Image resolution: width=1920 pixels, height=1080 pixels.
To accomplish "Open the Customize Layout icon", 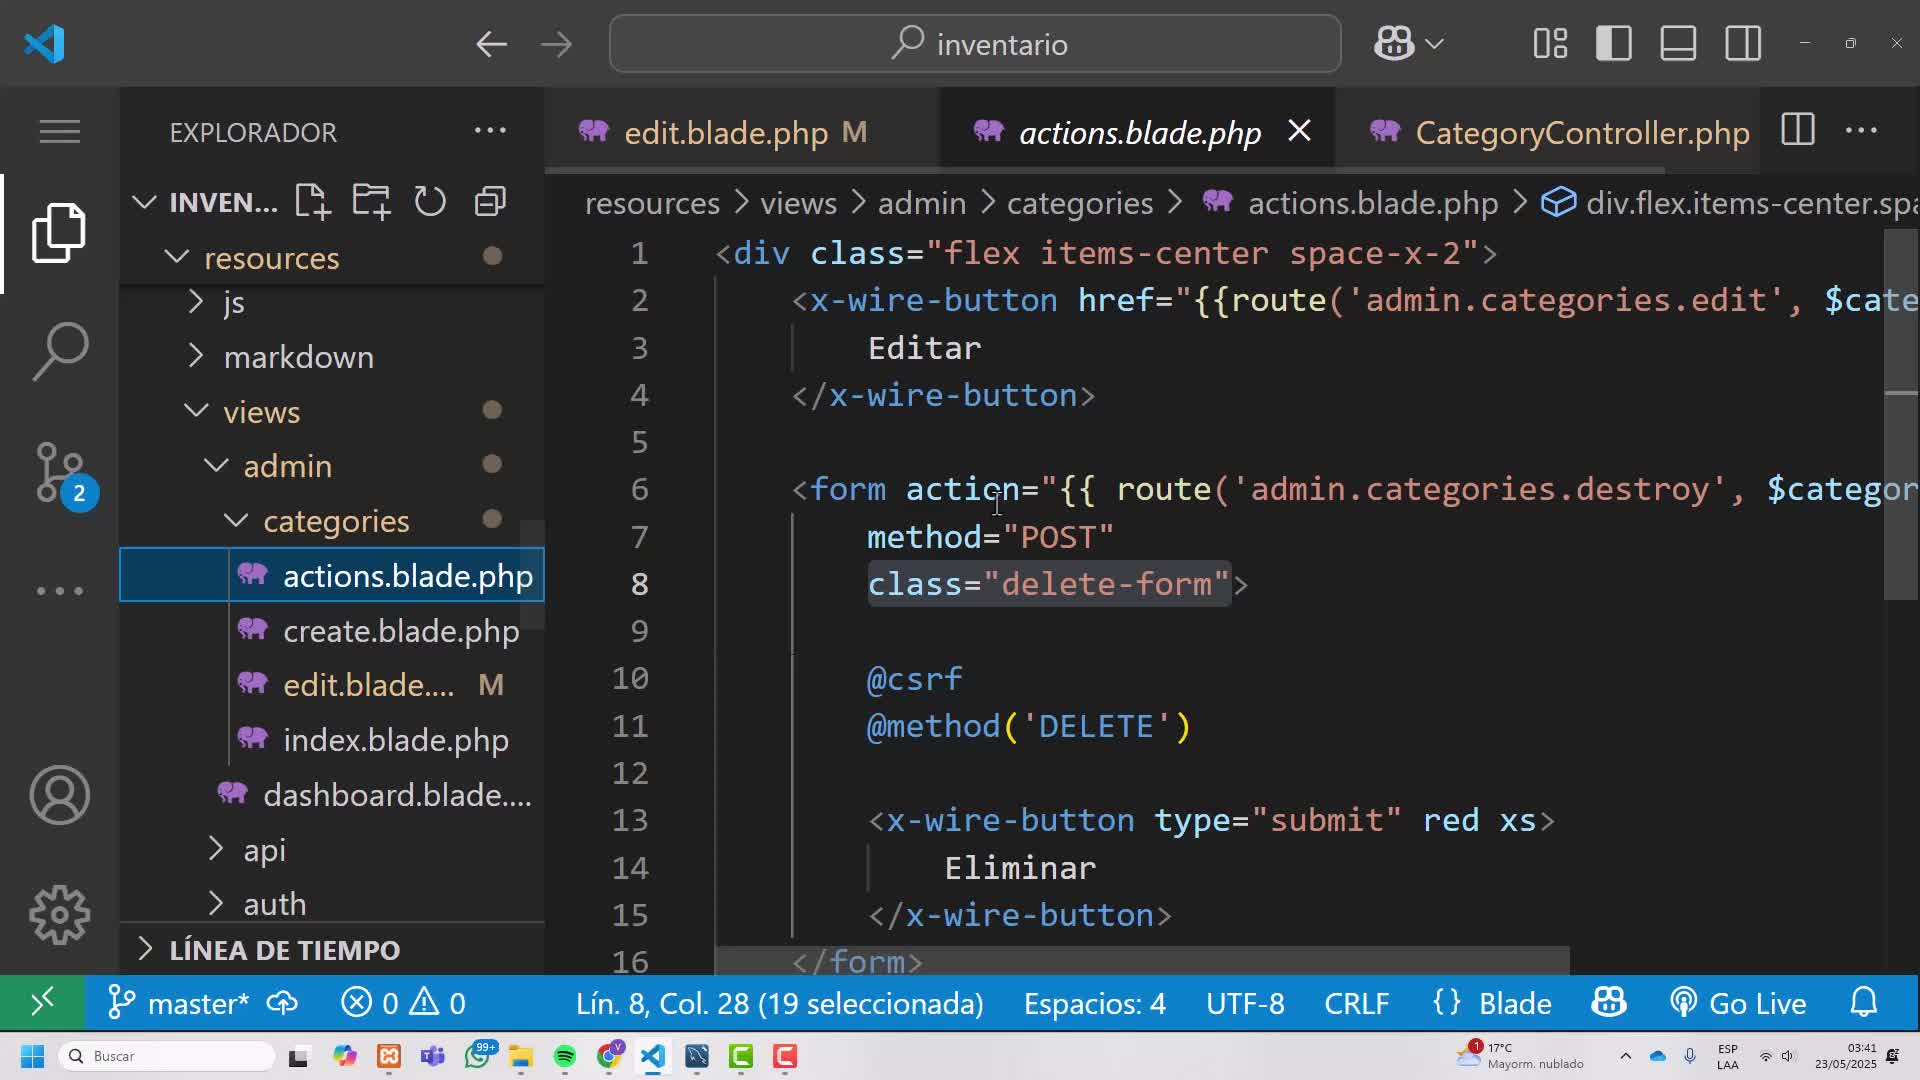I will click(x=1550, y=44).
